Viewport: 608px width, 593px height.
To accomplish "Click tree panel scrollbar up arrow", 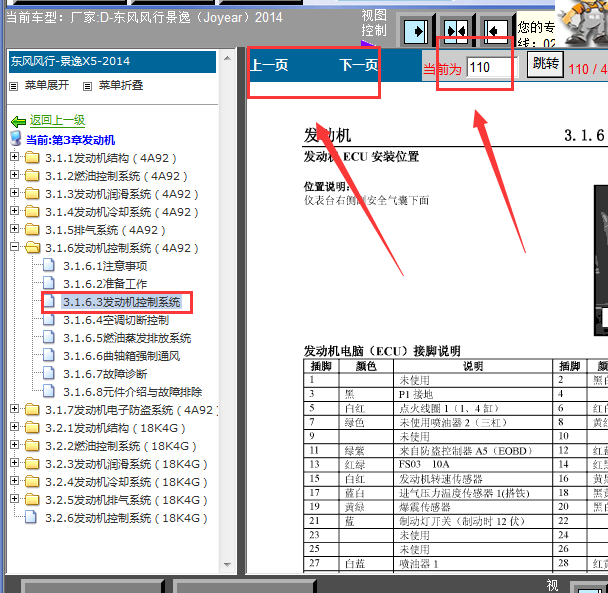I will 228,59.
